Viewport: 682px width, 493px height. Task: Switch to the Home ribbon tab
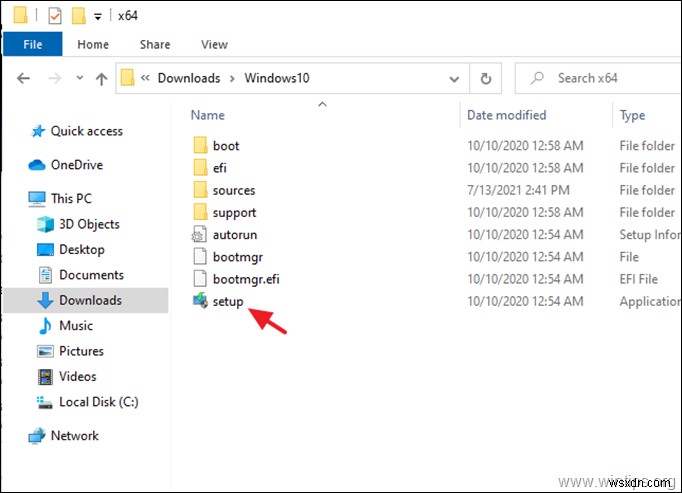pos(93,44)
